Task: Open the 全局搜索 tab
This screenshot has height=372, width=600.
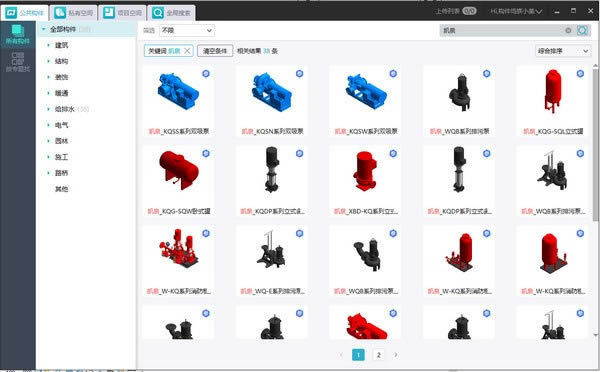Action: click(x=171, y=13)
